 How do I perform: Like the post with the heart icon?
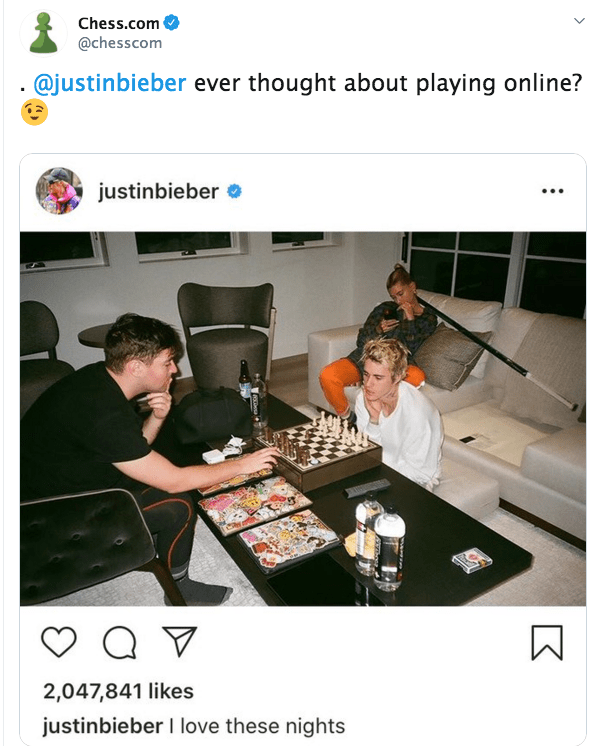click(x=59, y=642)
